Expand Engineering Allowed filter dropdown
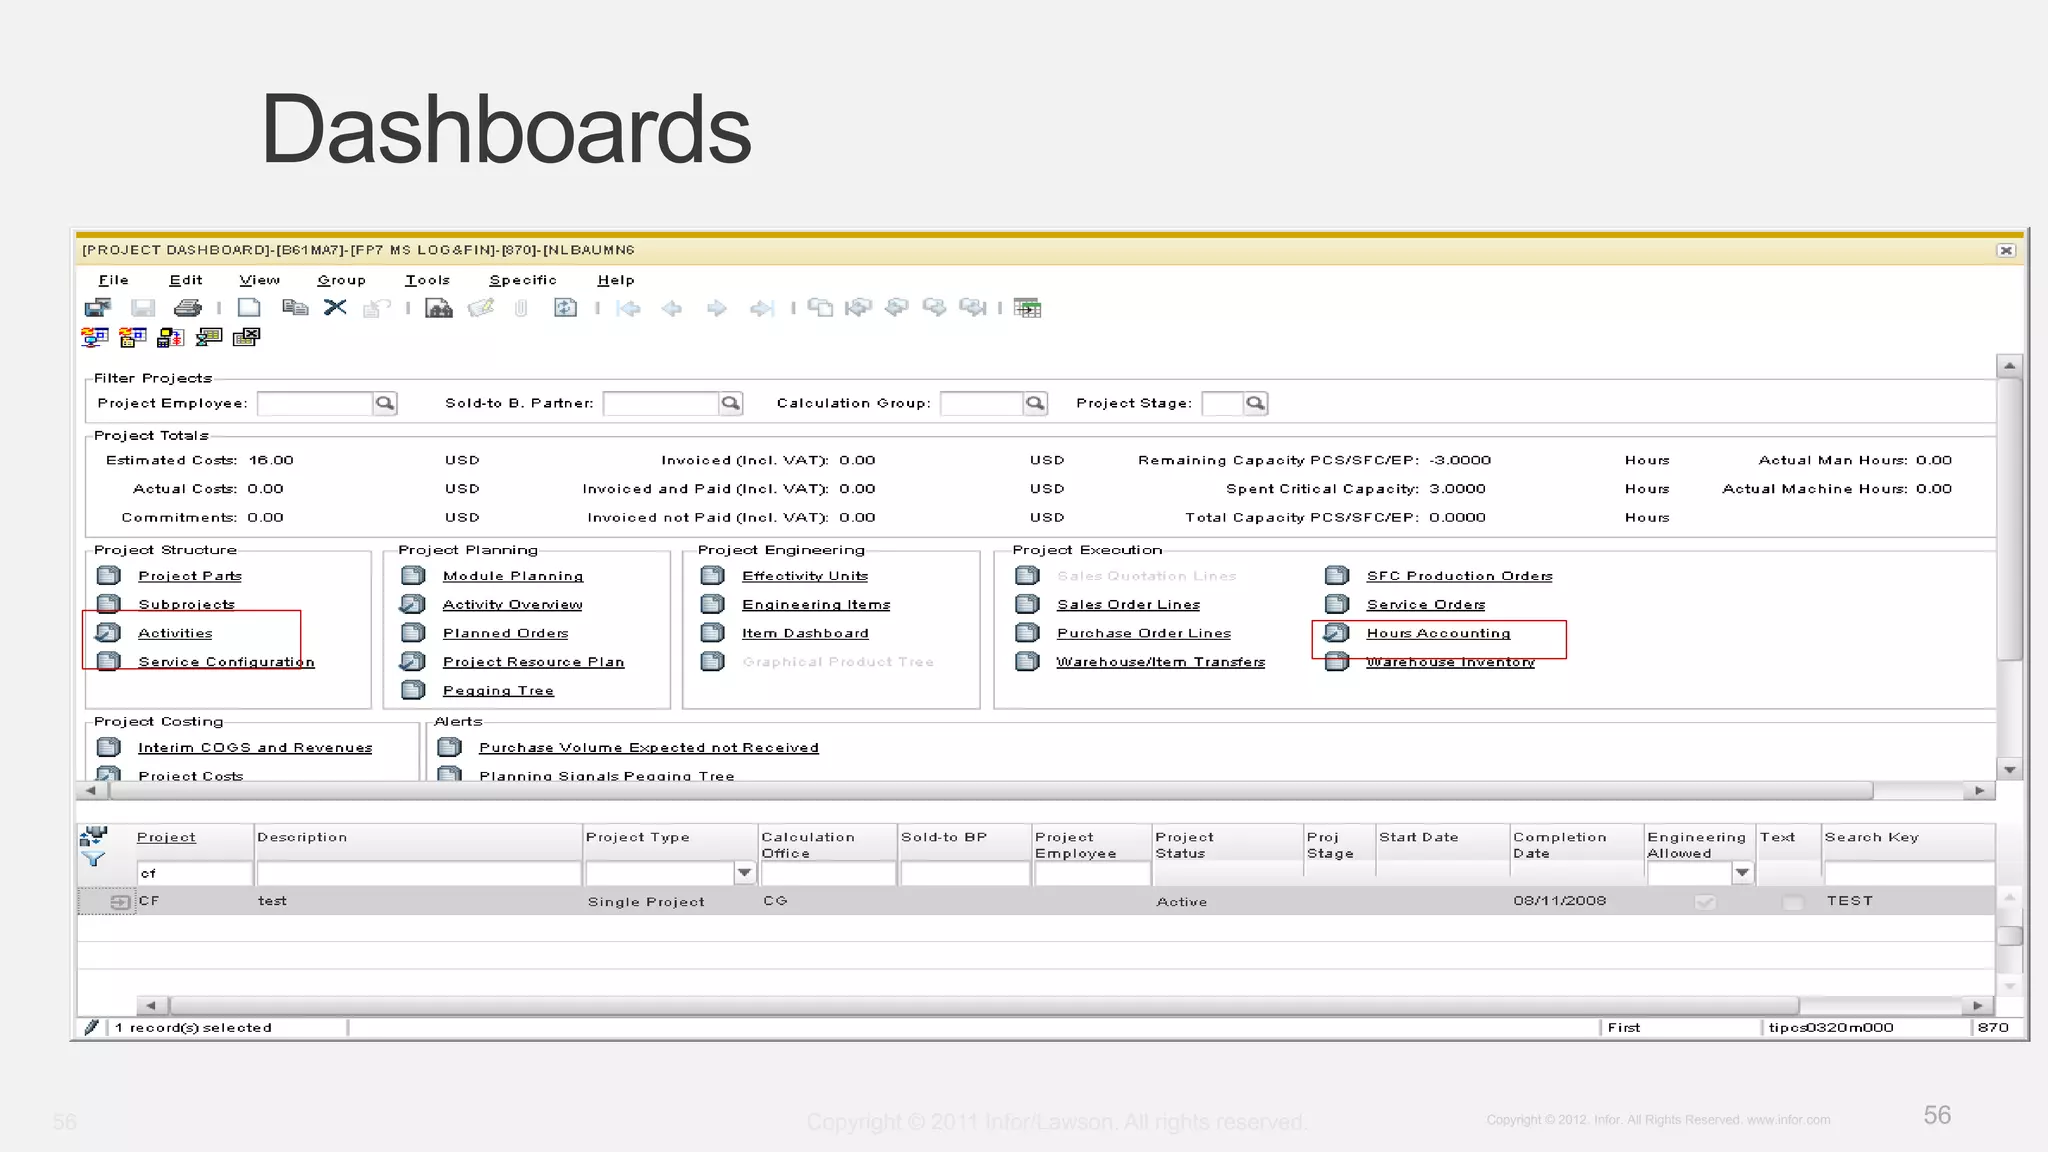 [x=1742, y=873]
